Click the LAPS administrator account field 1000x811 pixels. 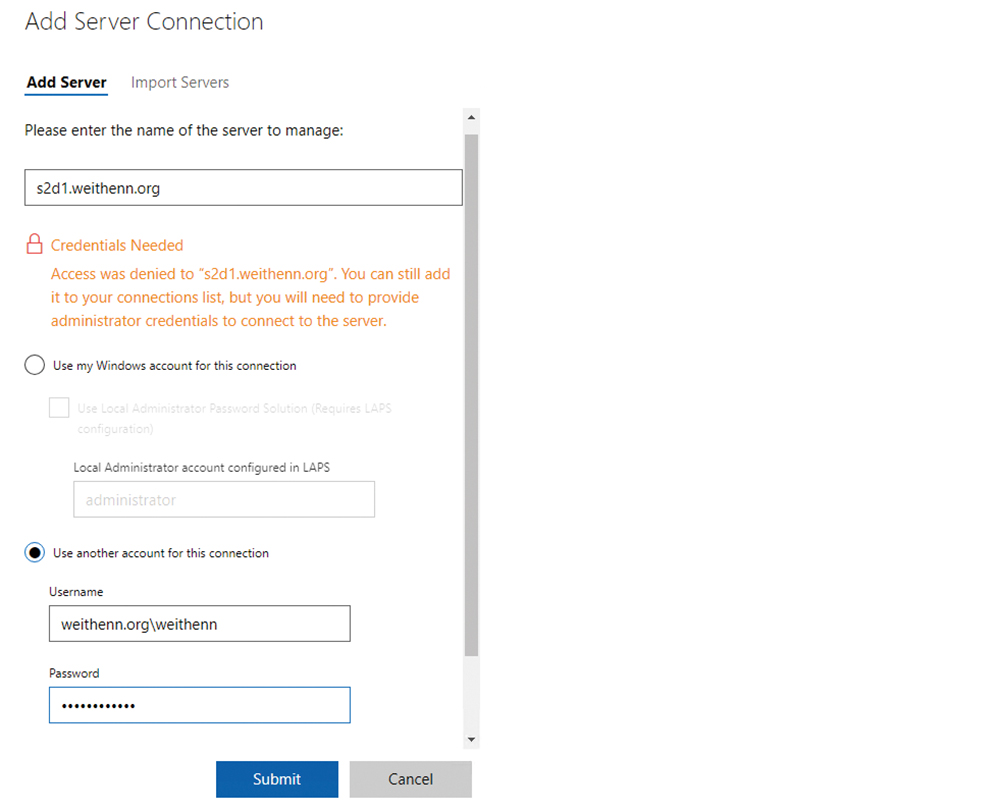pyautogui.click(x=224, y=499)
